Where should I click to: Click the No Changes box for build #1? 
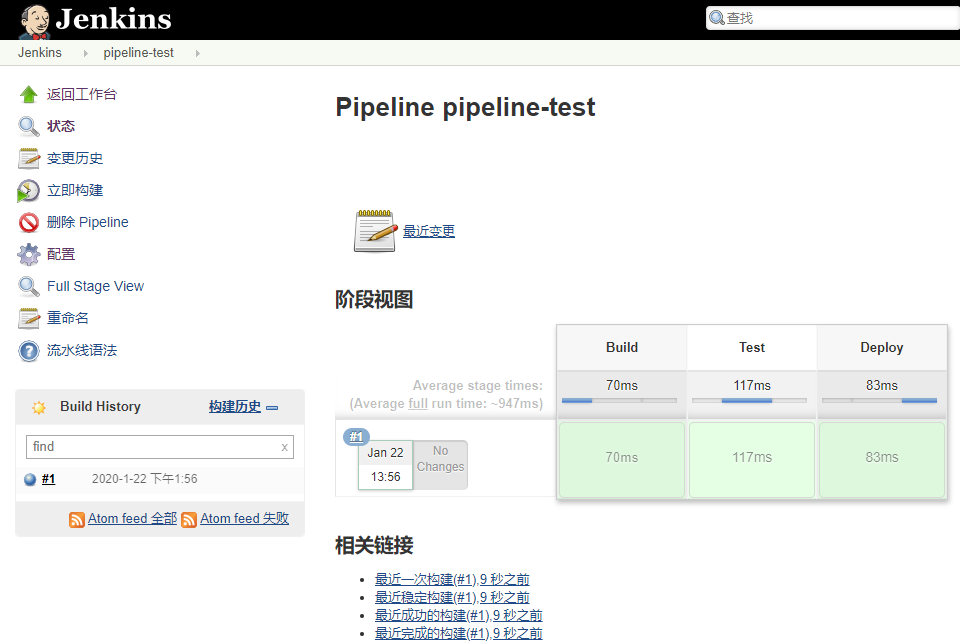tap(440, 465)
